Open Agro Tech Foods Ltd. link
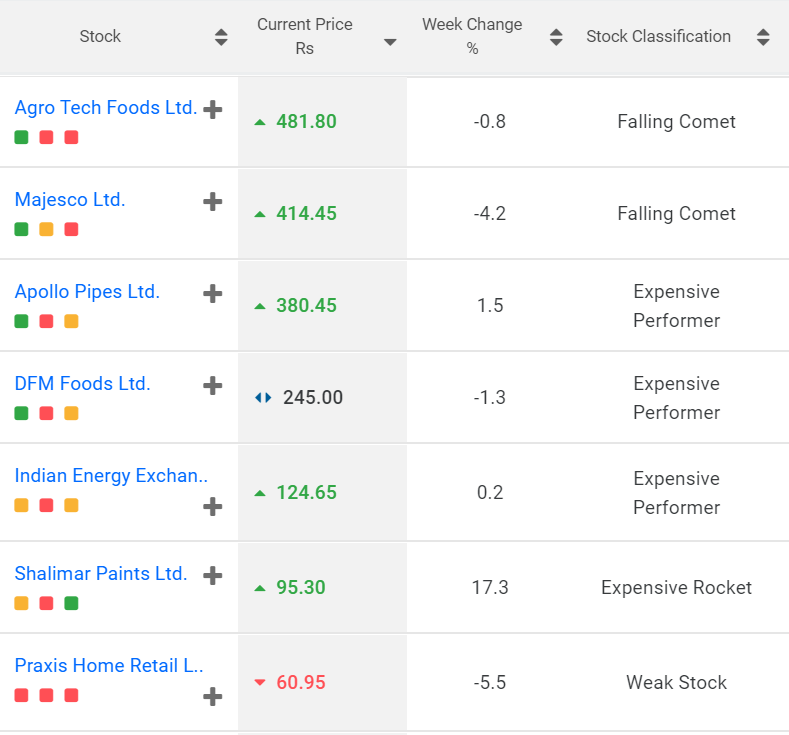Screen dimensions: 789x735 pos(105,108)
